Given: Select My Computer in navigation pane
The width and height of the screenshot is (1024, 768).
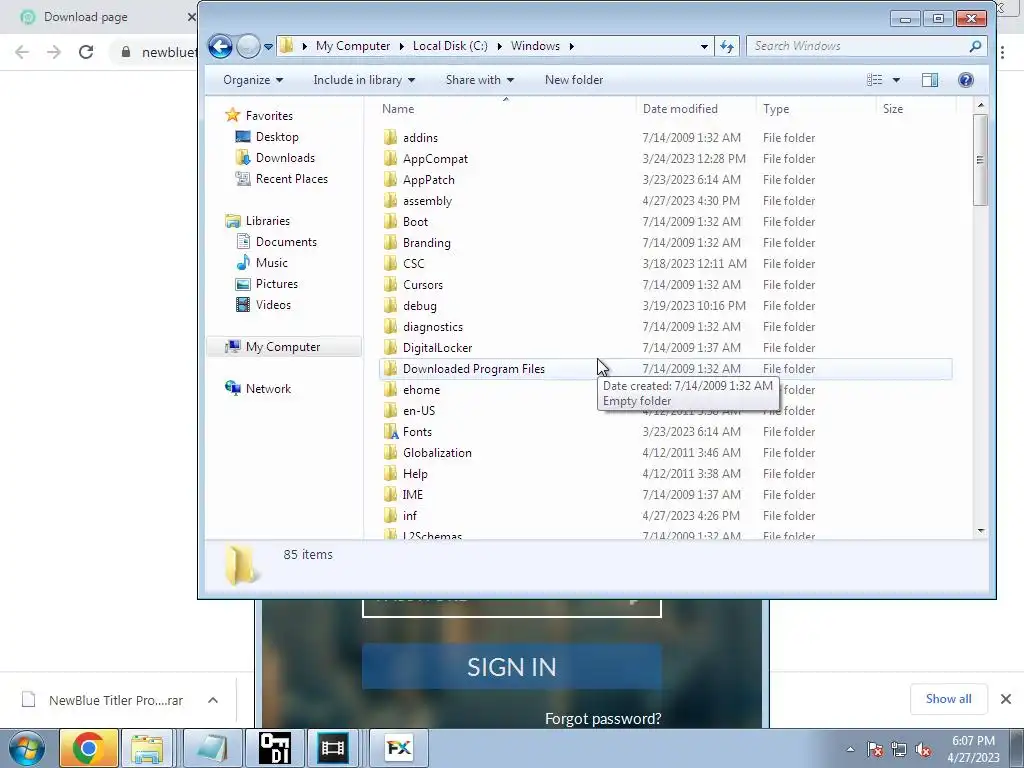Looking at the screenshot, I should tap(283, 347).
